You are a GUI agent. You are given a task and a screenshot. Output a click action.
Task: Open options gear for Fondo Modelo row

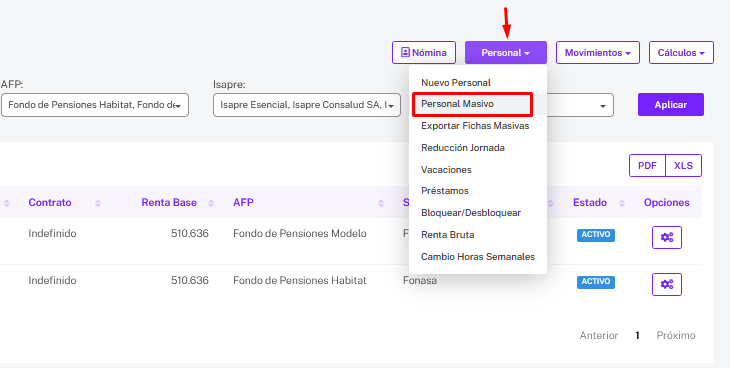(x=667, y=238)
